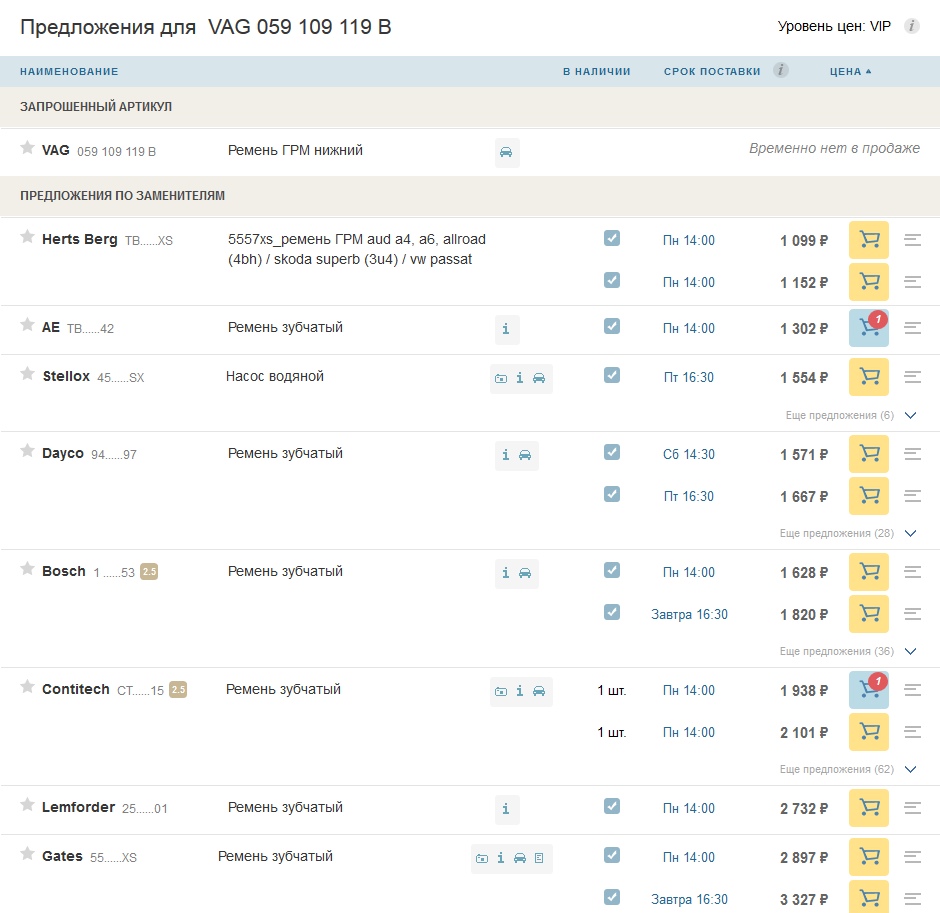Viewport: 940px width, 913px height.
Task: Open the Пн 14:00 delivery time for AE
Action: tap(689, 329)
